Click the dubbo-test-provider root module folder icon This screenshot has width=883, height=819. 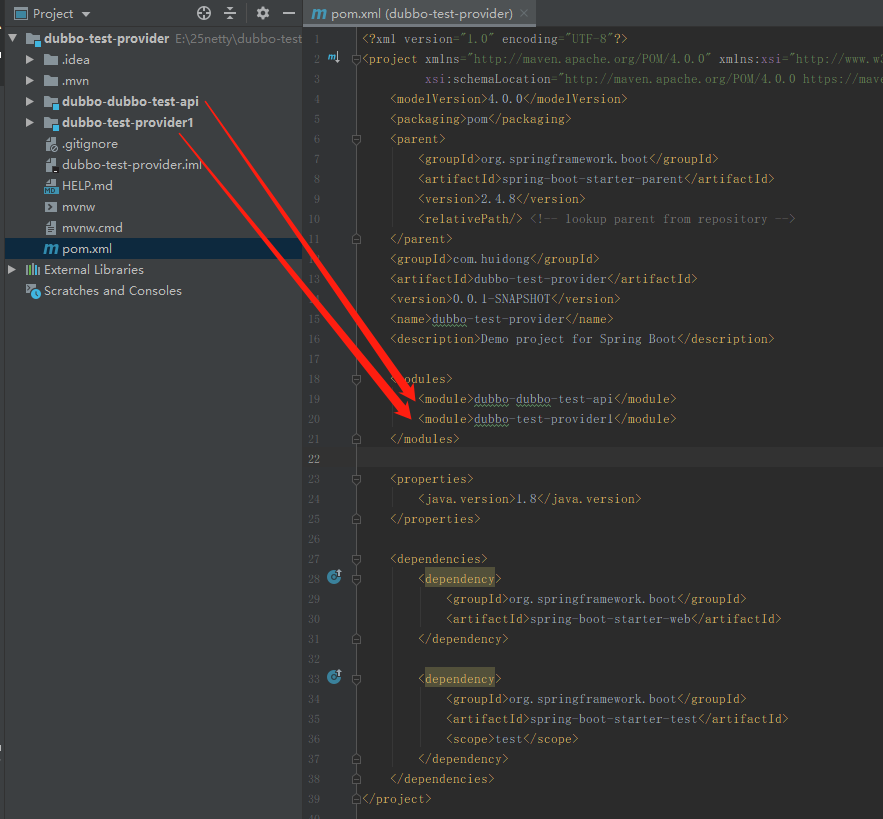[x=33, y=39]
